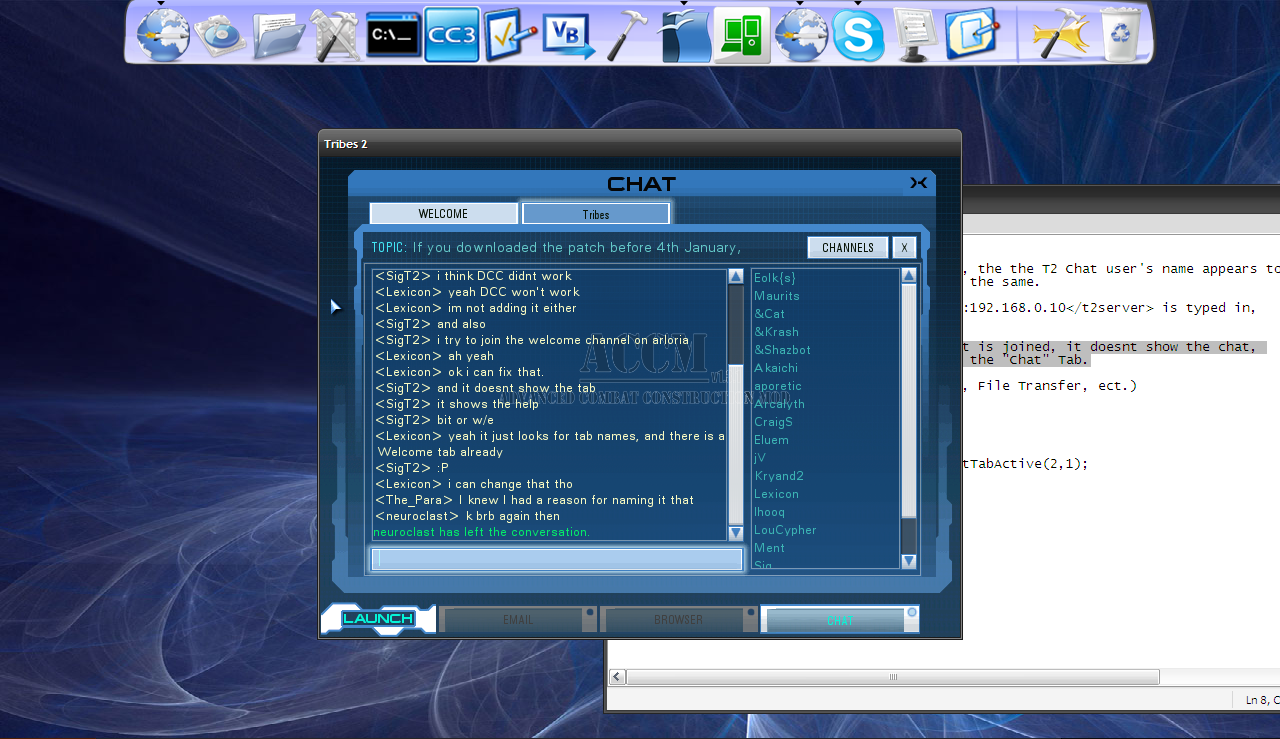
Task: Click the LAUNCH button
Action: click(378, 619)
